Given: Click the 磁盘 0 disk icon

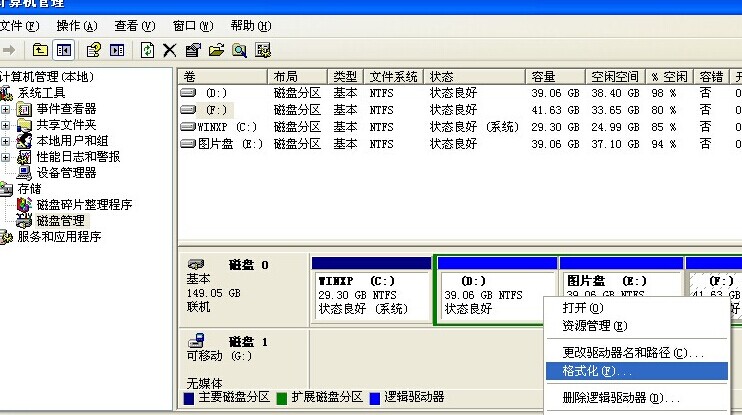Looking at the screenshot, I should point(196,264).
